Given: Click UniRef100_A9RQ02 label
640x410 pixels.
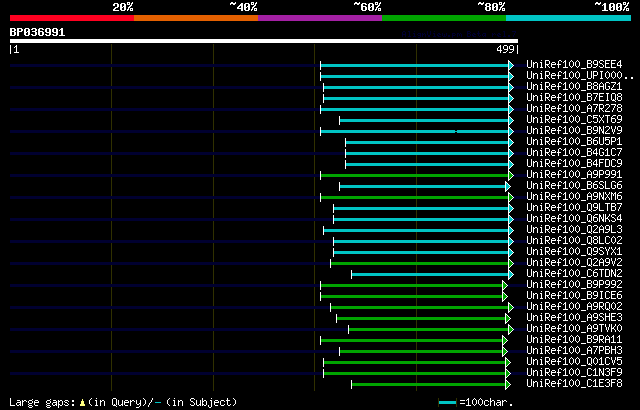Looking at the screenshot, I should 574,307.
